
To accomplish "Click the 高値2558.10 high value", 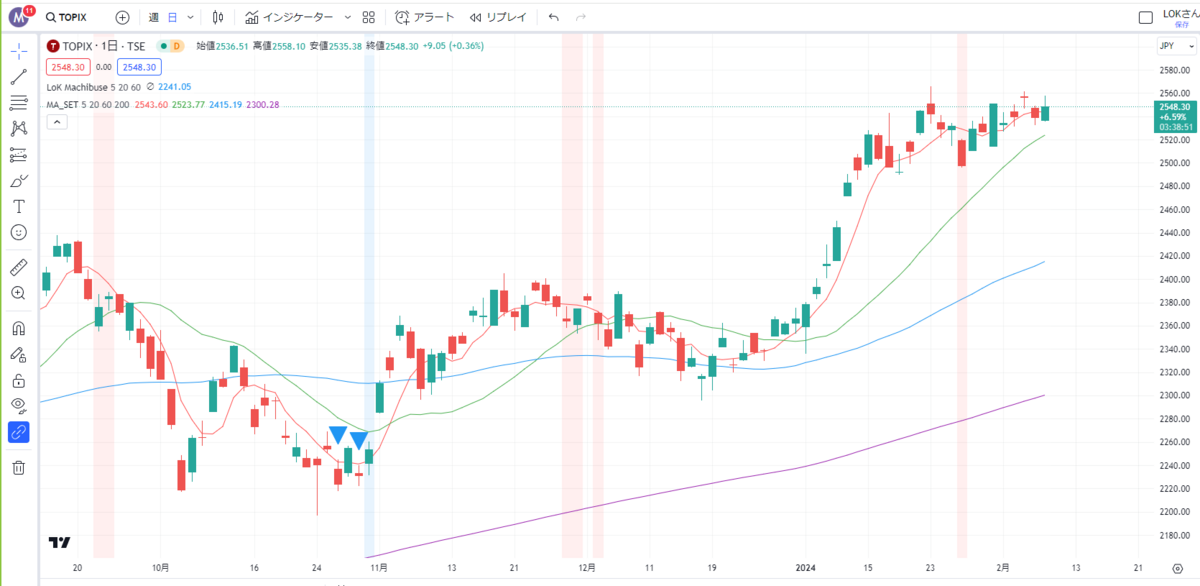I will pos(278,46).
